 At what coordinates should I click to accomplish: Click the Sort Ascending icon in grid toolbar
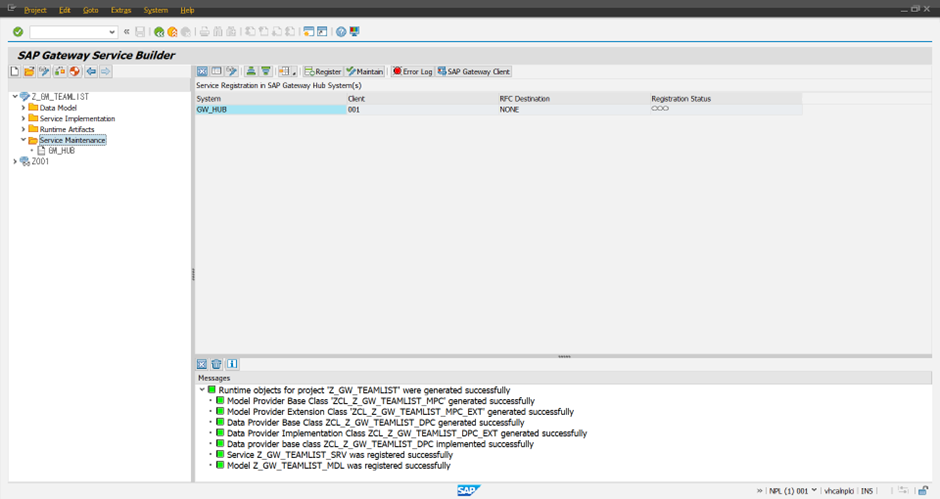[x=251, y=71]
